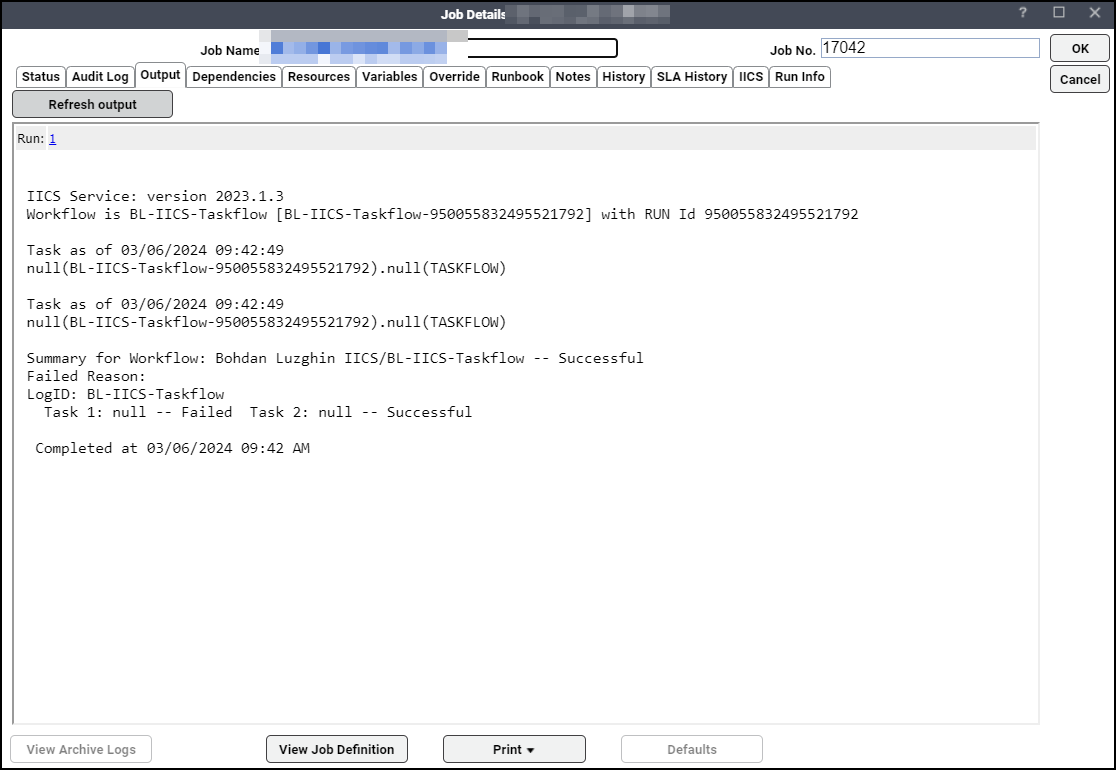The image size is (1116, 770).
Task: Maximize the Job Details window
Action: click(x=1059, y=13)
